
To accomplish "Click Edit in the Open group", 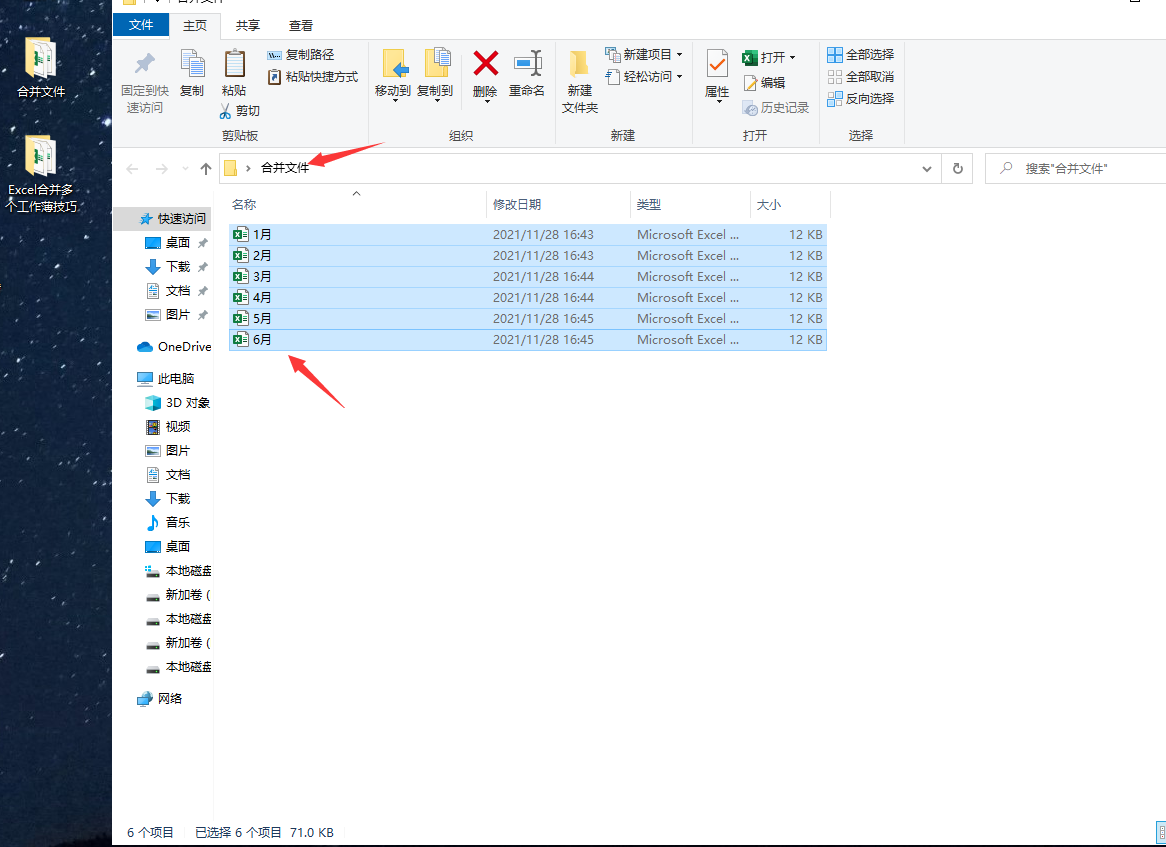I will [x=764, y=83].
